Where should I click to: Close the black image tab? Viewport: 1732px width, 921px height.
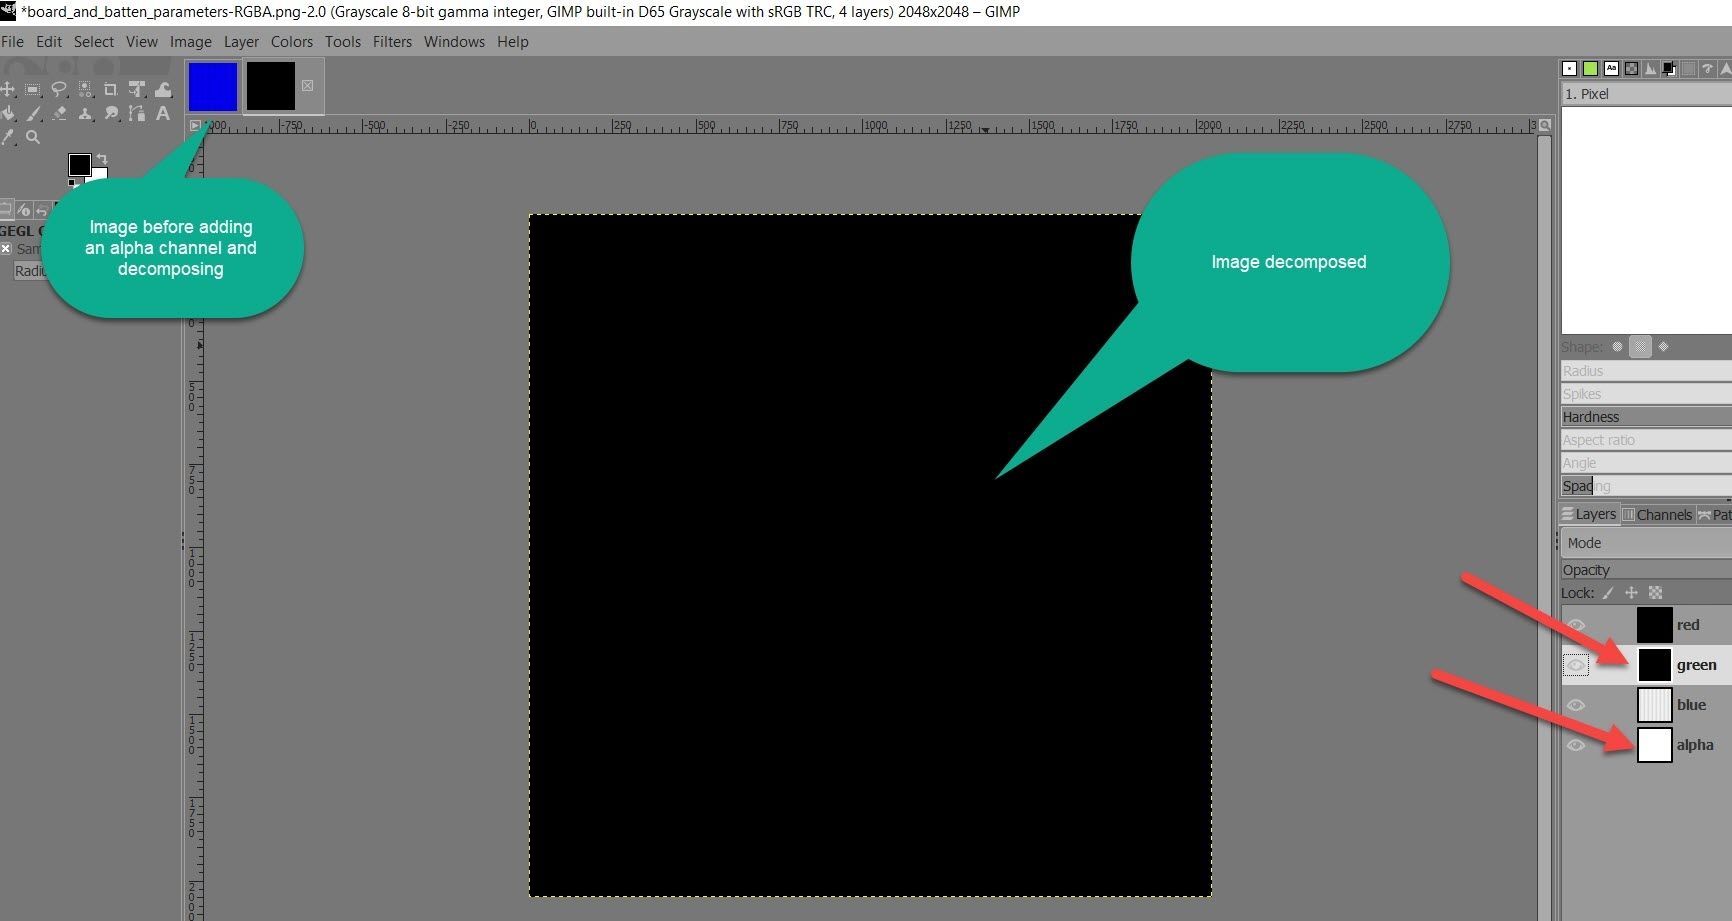coord(308,86)
